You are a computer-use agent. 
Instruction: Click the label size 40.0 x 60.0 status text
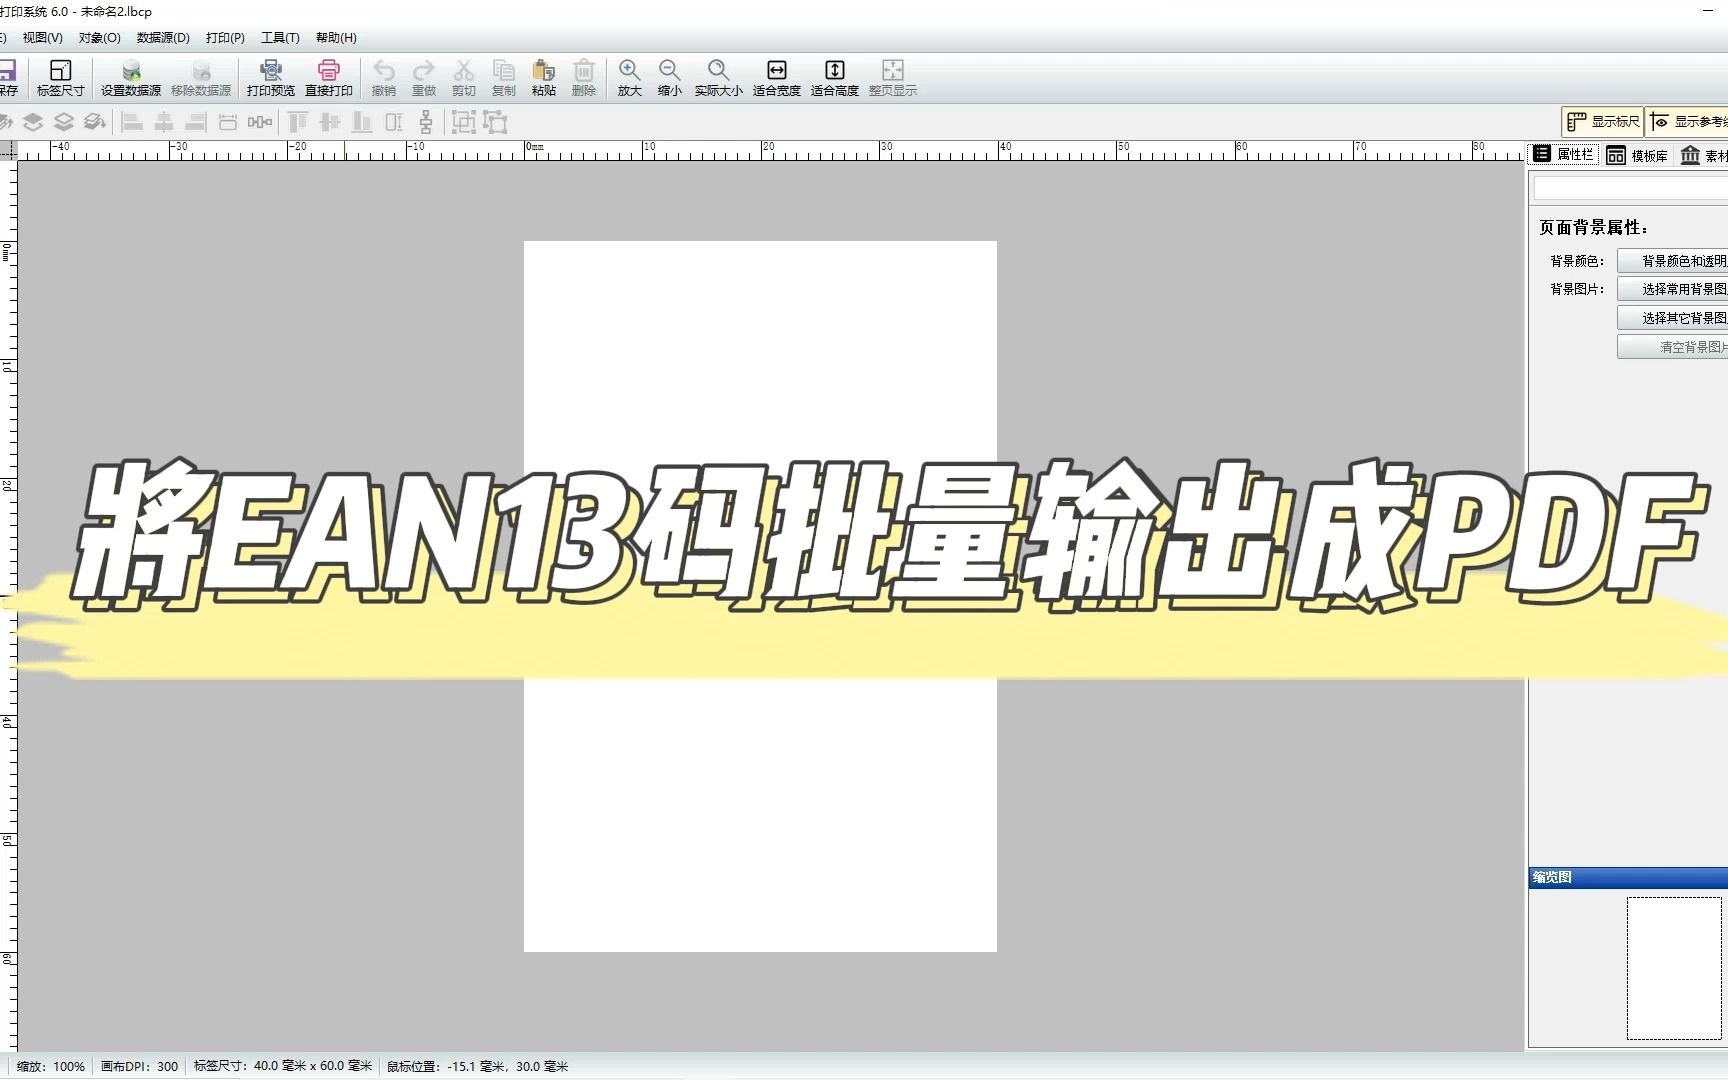[283, 1066]
